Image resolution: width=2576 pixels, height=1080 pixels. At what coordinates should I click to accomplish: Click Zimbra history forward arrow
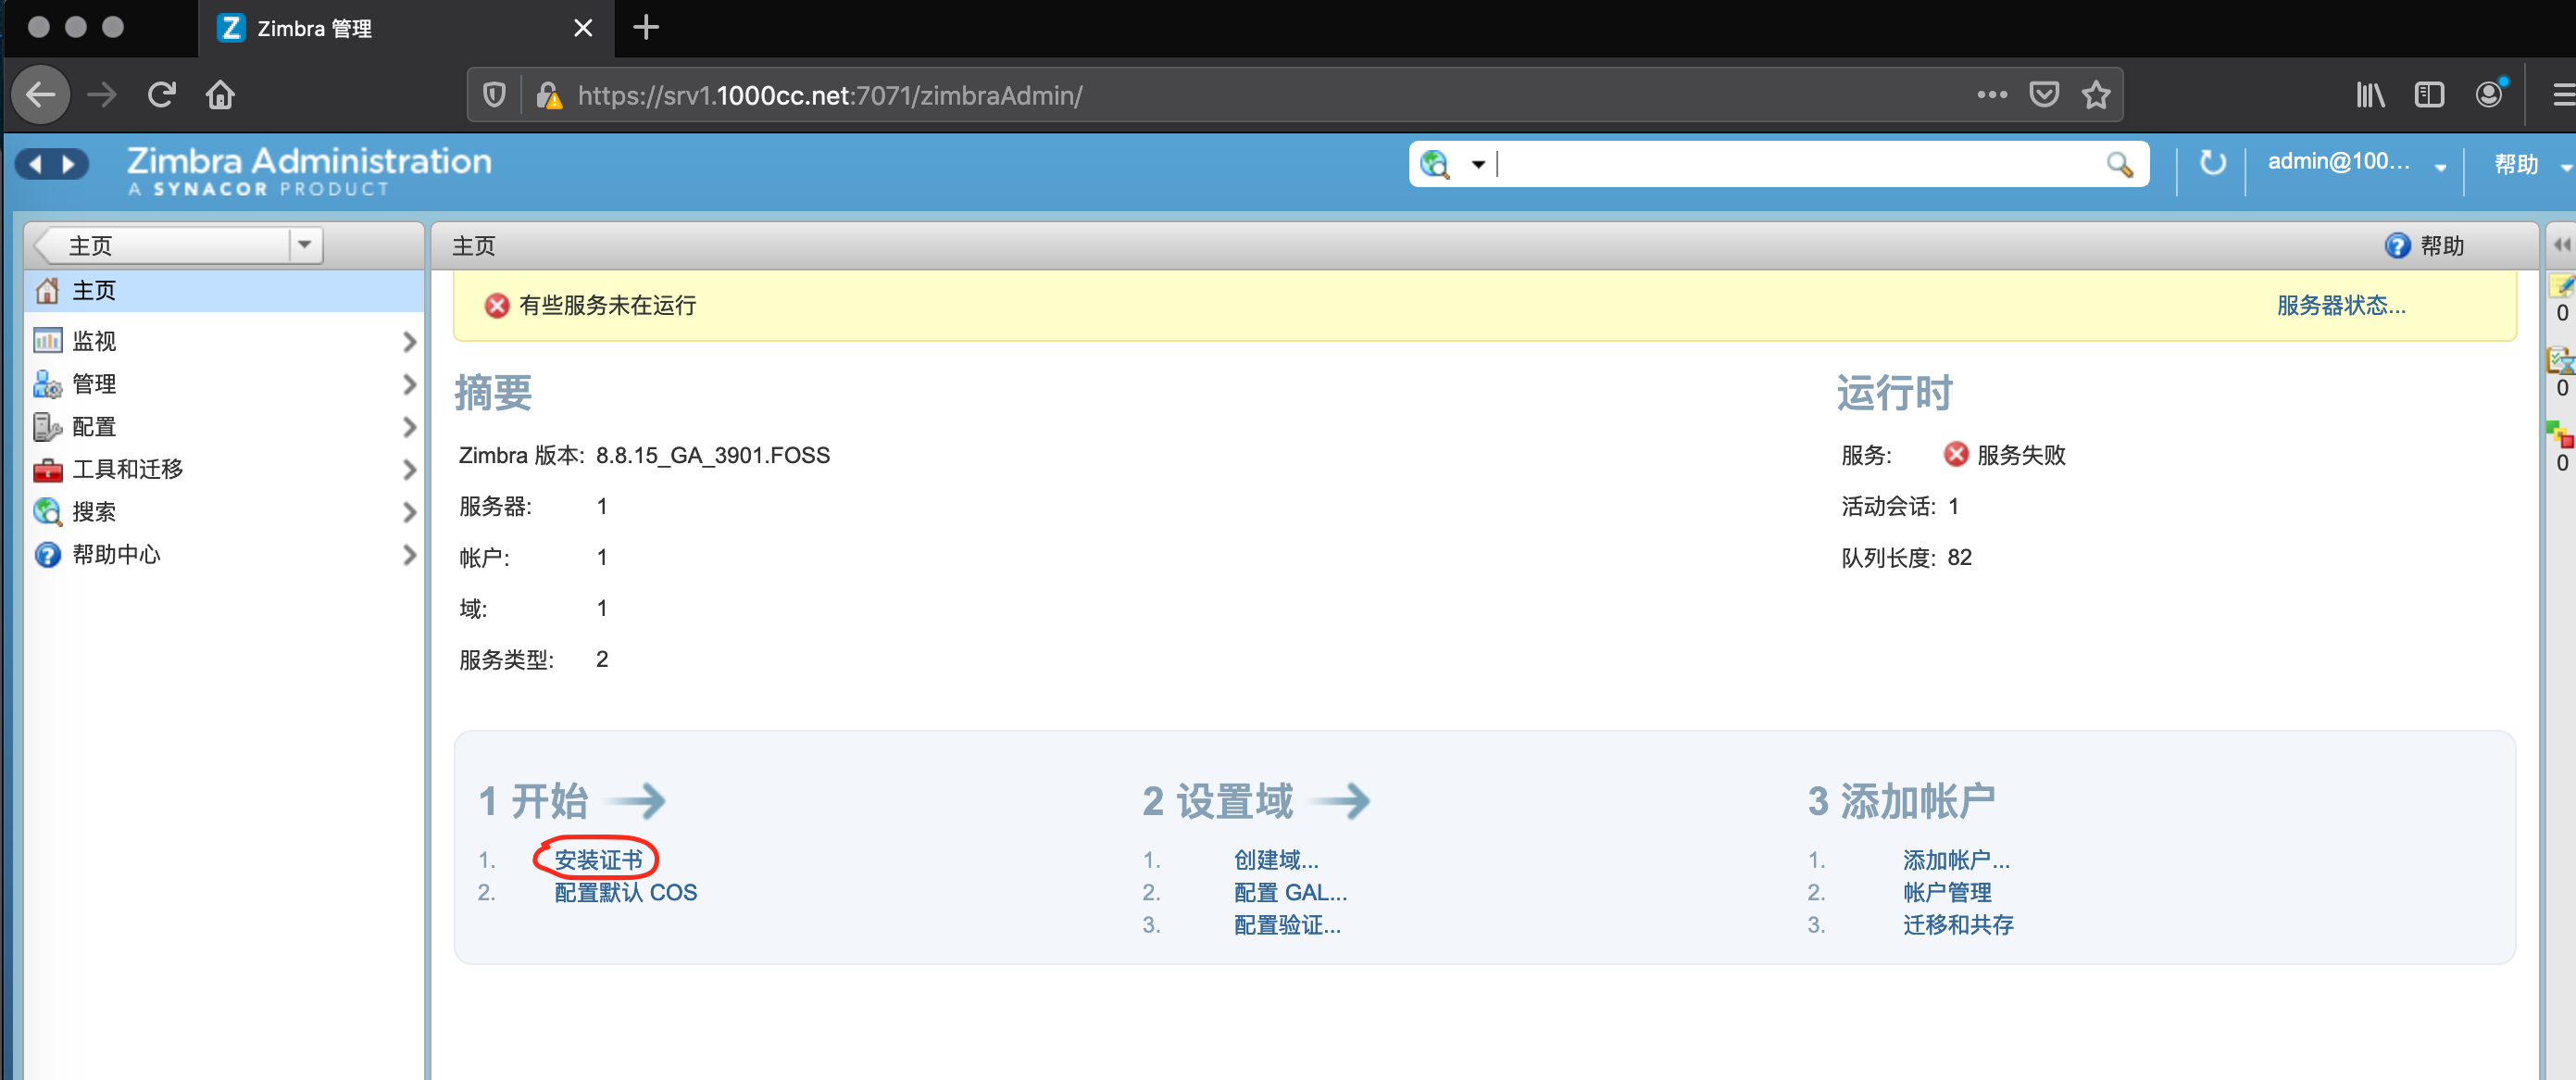point(69,164)
